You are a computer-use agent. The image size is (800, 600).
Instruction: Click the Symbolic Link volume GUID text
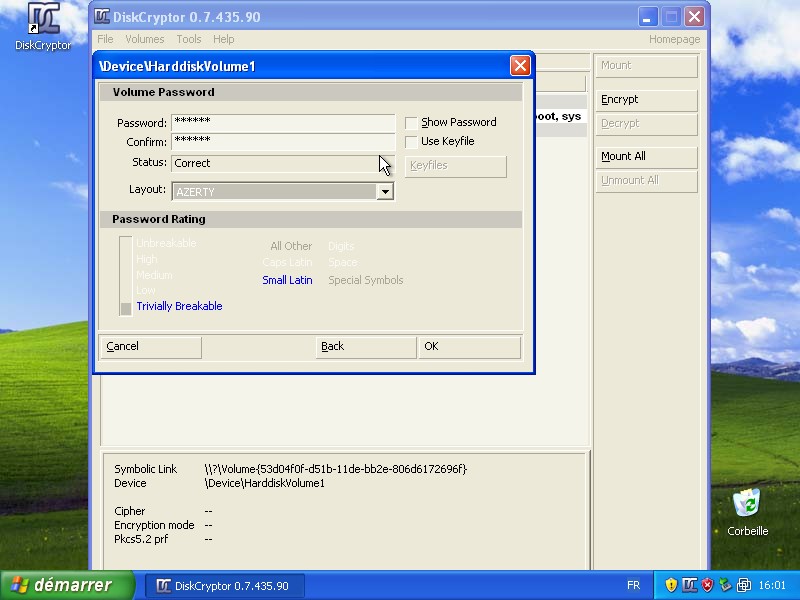[x=336, y=469]
